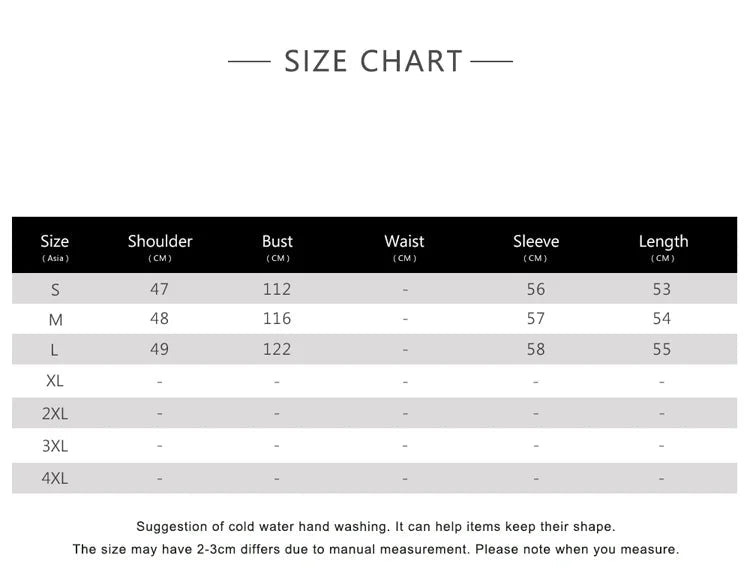Click the SIZE CHART title
Viewport: 750px width, 585px height.
(x=373, y=61)
